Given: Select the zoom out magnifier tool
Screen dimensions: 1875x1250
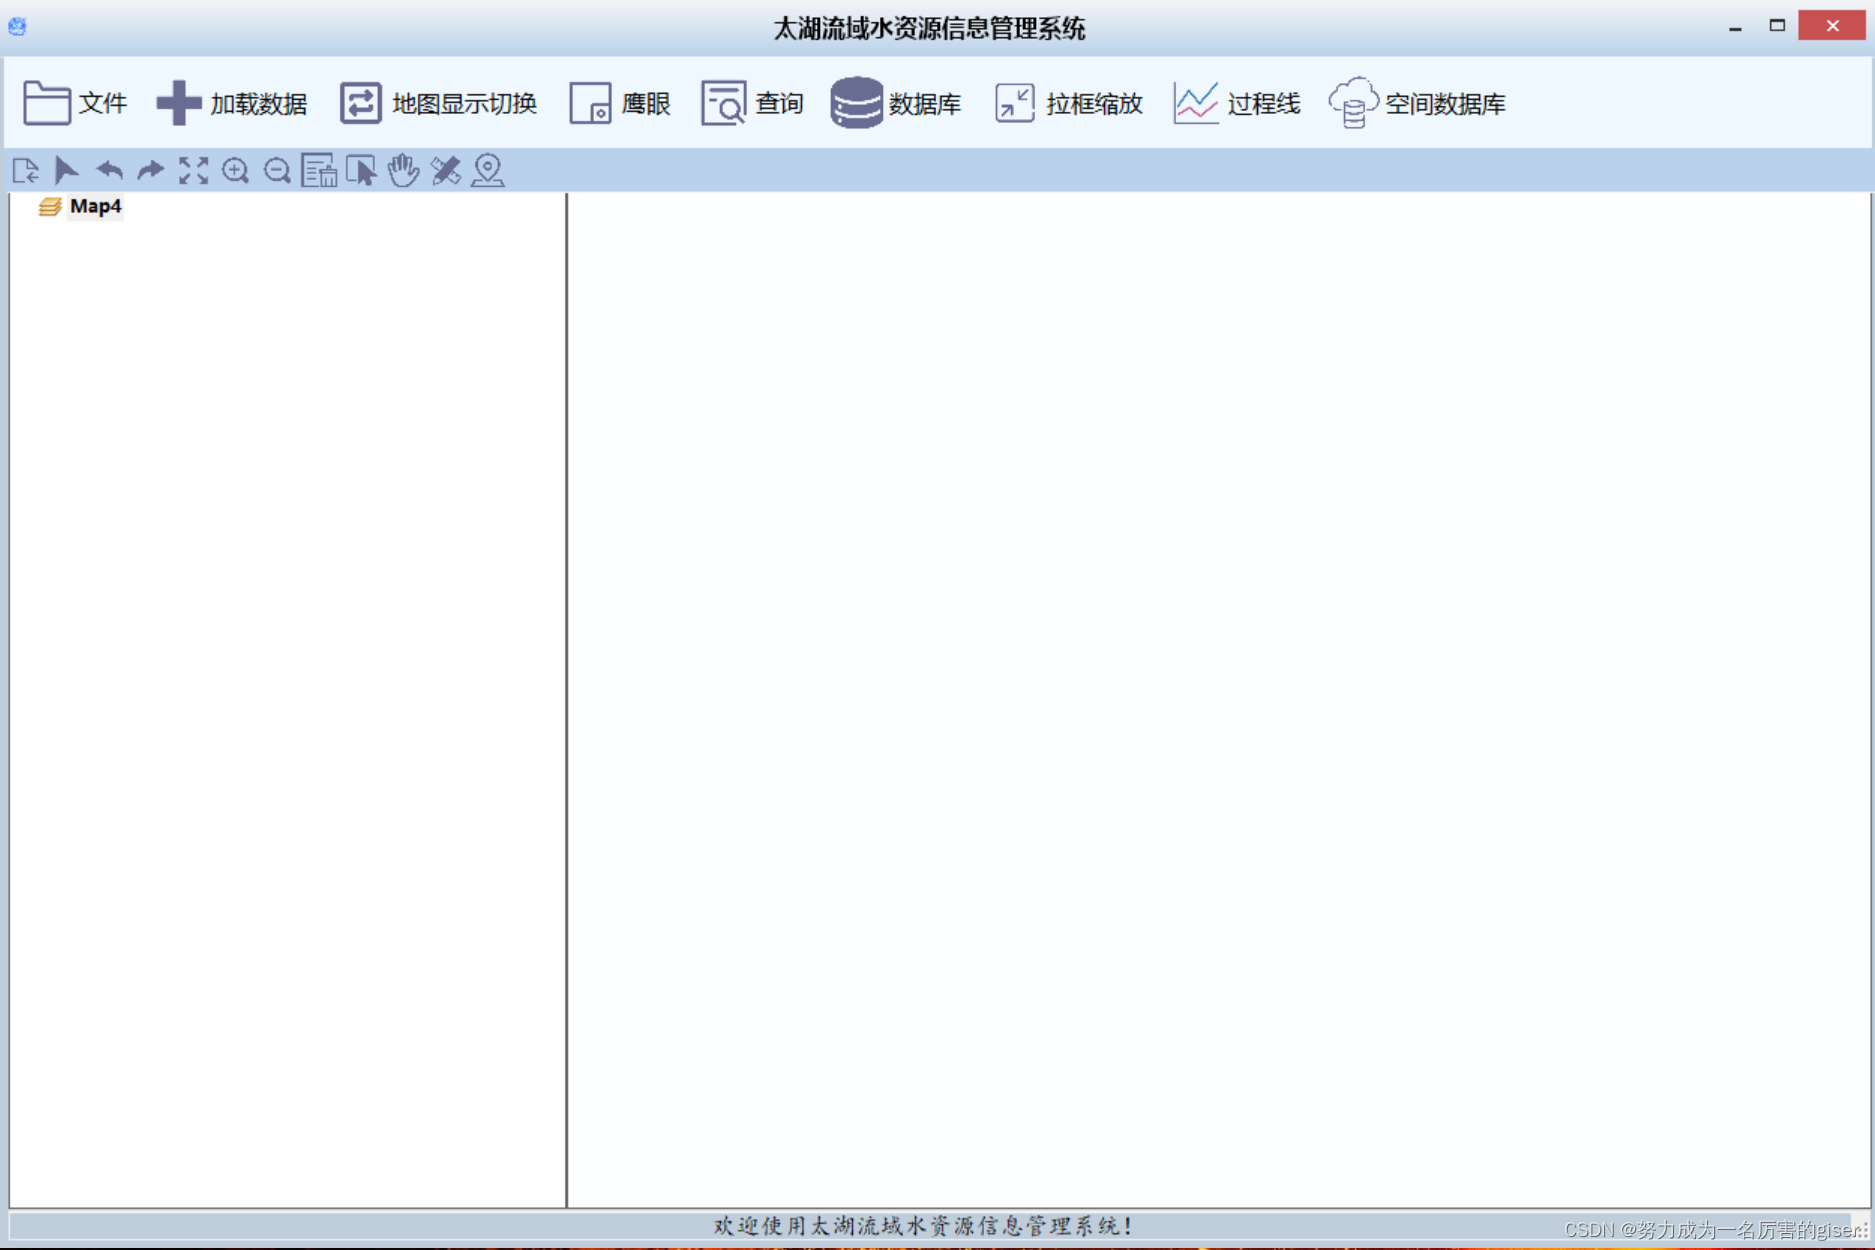Looking at the screenshot, I should coord(277,171).
